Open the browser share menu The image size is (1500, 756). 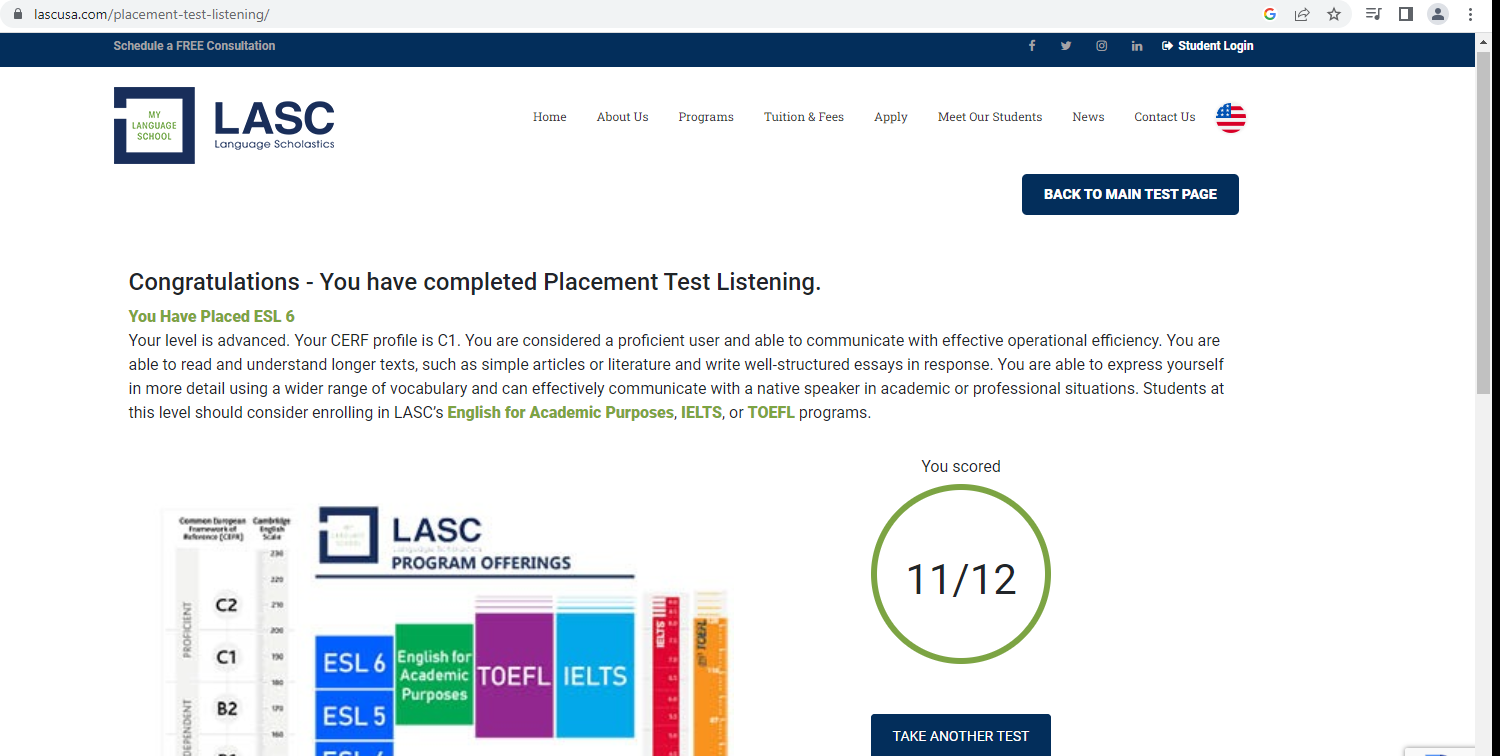[1302, 14]
